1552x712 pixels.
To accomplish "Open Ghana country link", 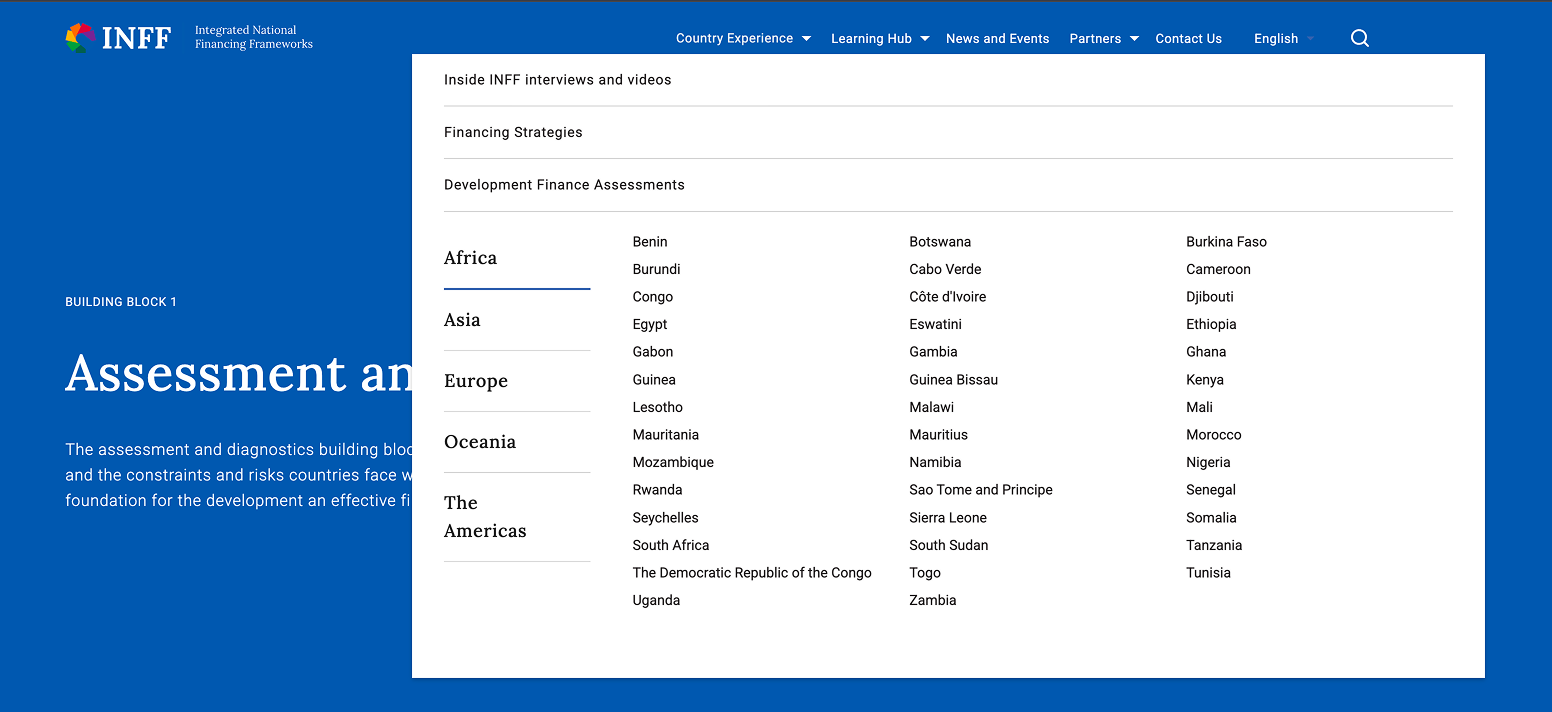I will coord(1206,352).
